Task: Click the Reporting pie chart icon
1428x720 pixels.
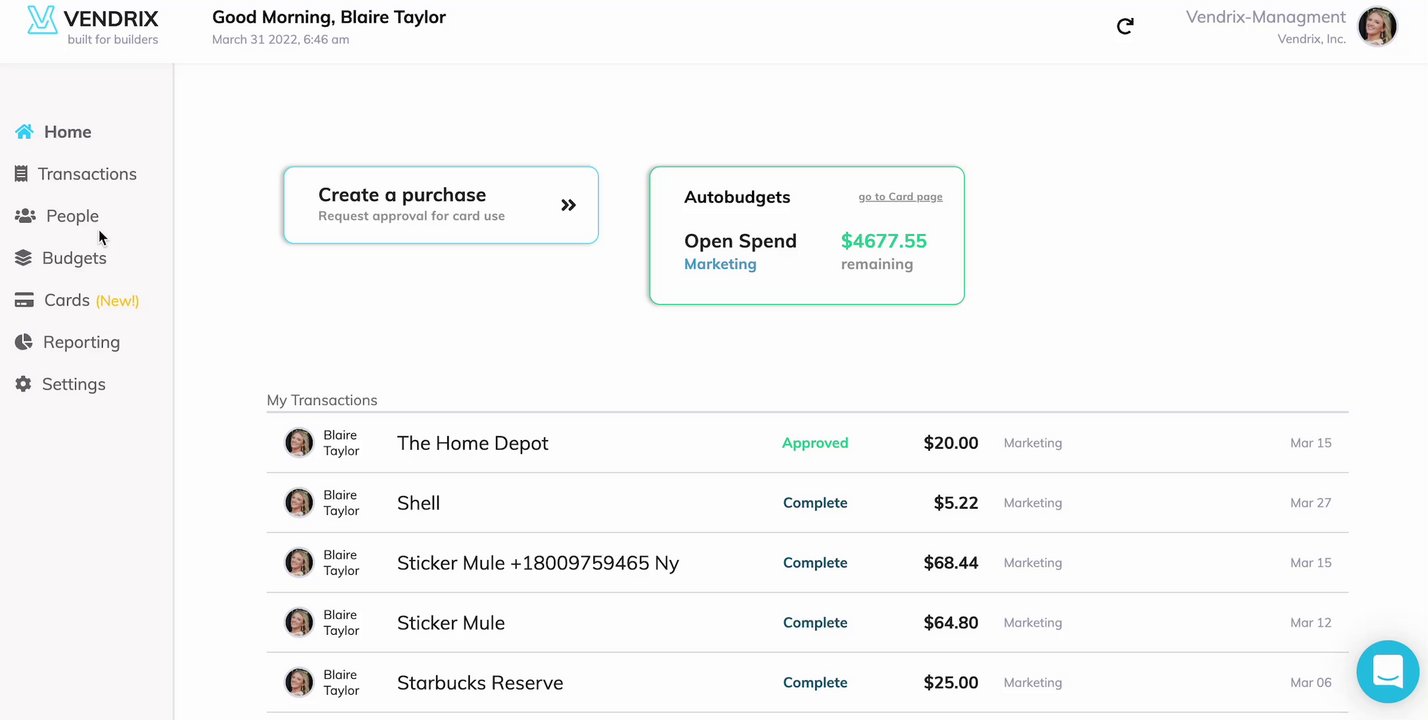Action: 24,342
